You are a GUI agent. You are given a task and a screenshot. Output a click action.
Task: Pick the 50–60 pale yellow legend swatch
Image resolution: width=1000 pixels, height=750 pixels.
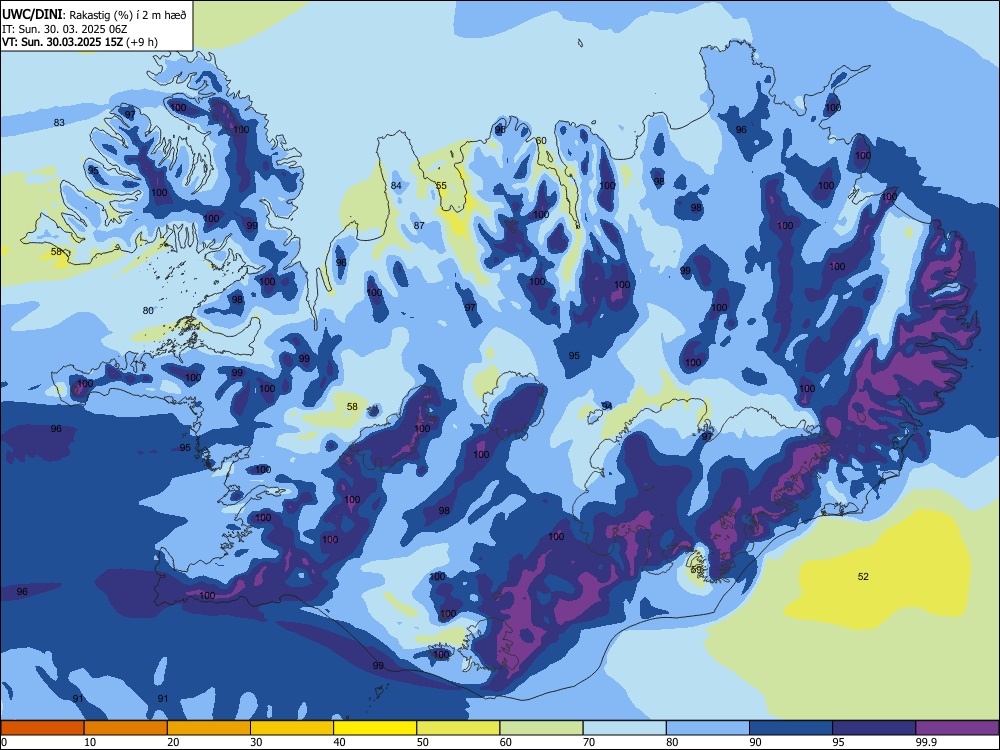pyautogui.click(x=458, y=728)
